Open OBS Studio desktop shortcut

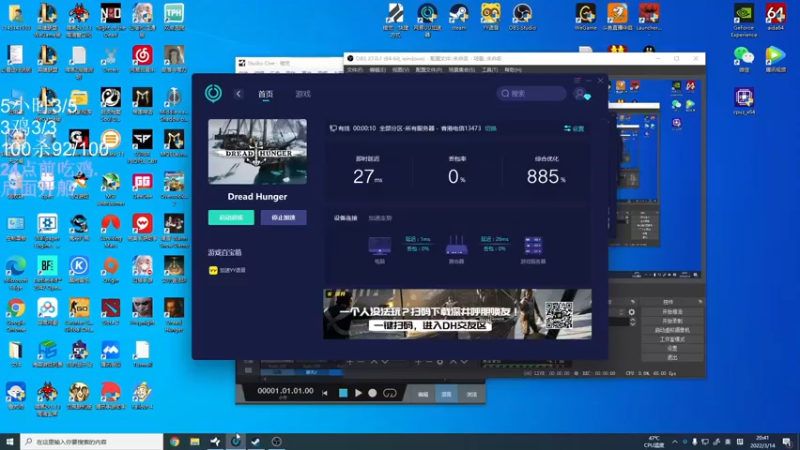click(522, 17)
